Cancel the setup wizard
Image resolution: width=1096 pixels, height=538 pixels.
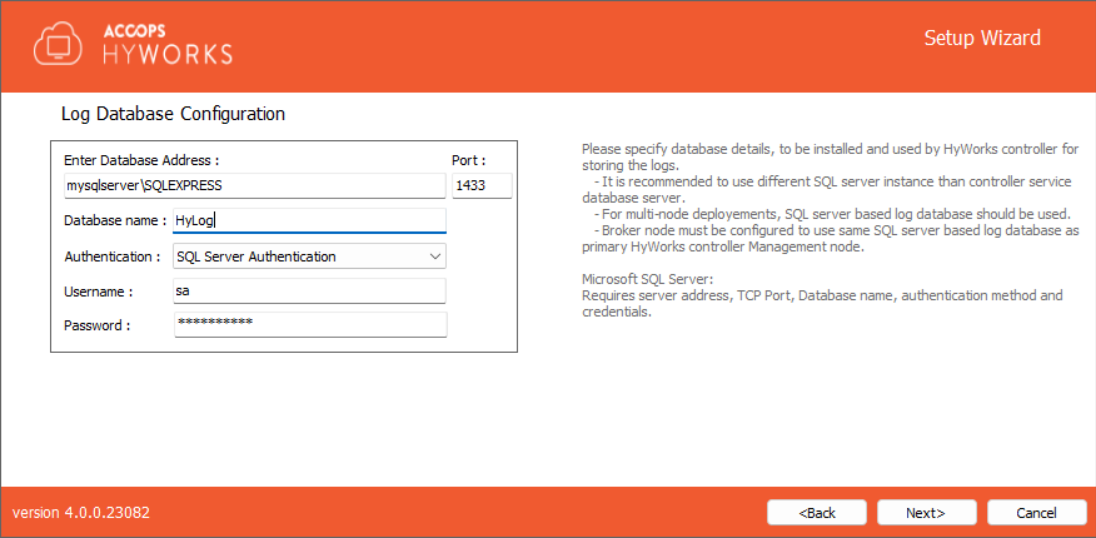(x=1036, y=512)
